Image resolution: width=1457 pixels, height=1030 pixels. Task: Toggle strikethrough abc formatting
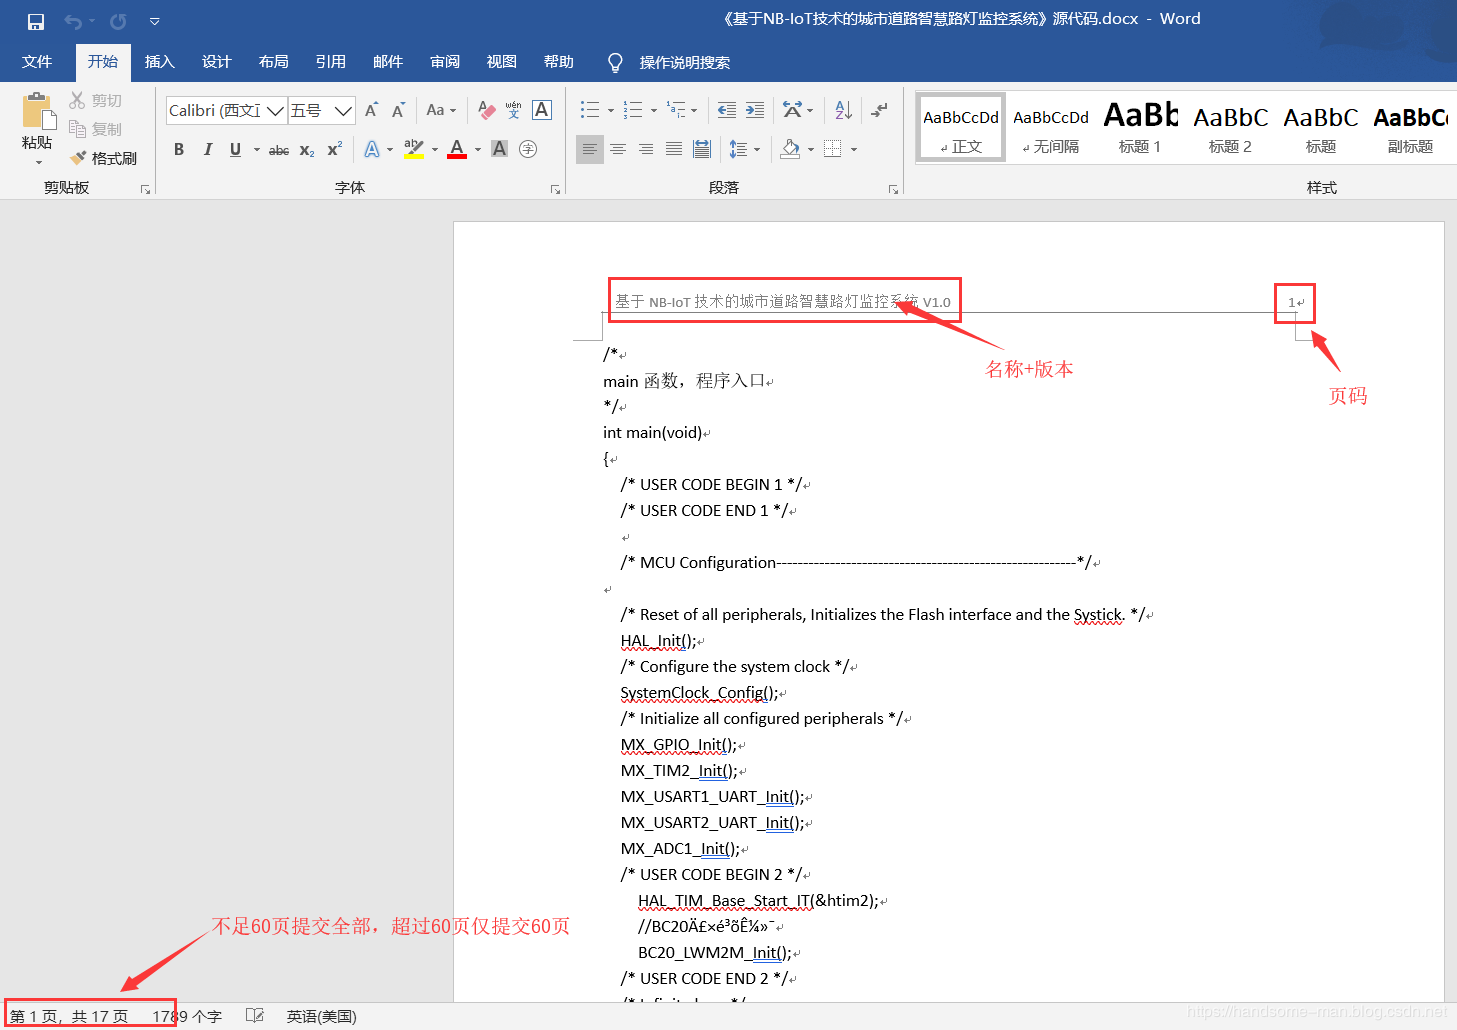point(279,150)
